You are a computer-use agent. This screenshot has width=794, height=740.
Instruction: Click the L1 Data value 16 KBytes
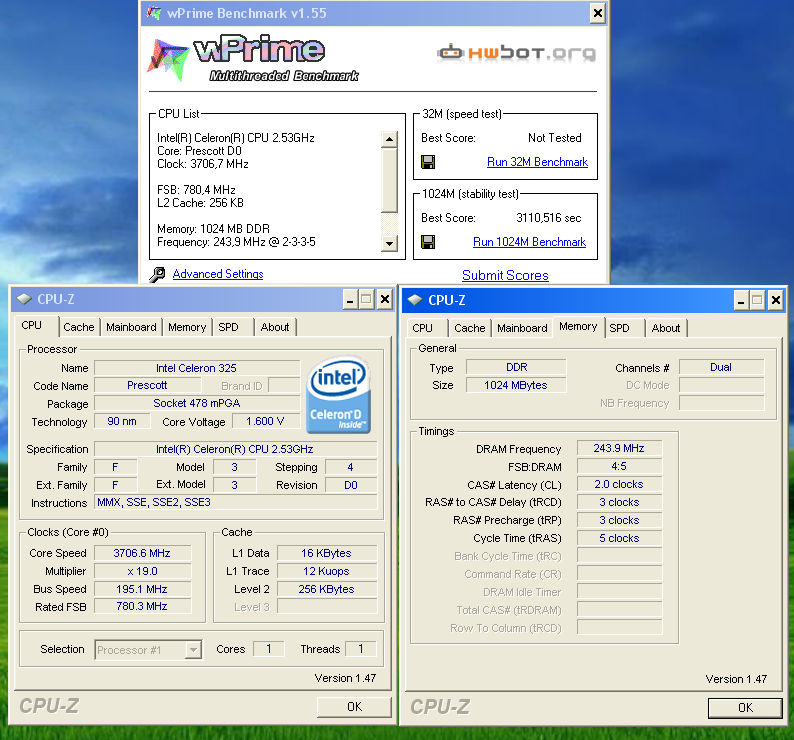click(x=327, y=553)
